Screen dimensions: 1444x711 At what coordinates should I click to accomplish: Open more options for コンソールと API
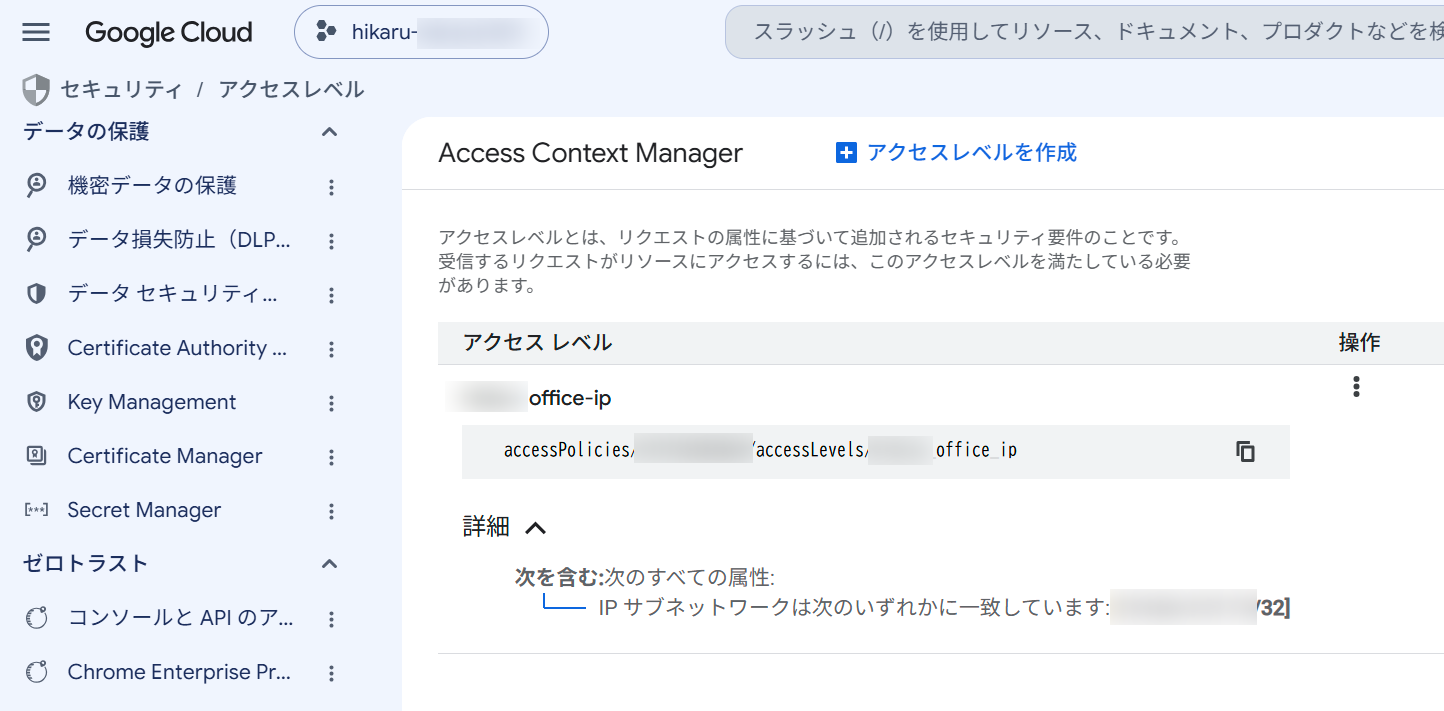(331, 619)
